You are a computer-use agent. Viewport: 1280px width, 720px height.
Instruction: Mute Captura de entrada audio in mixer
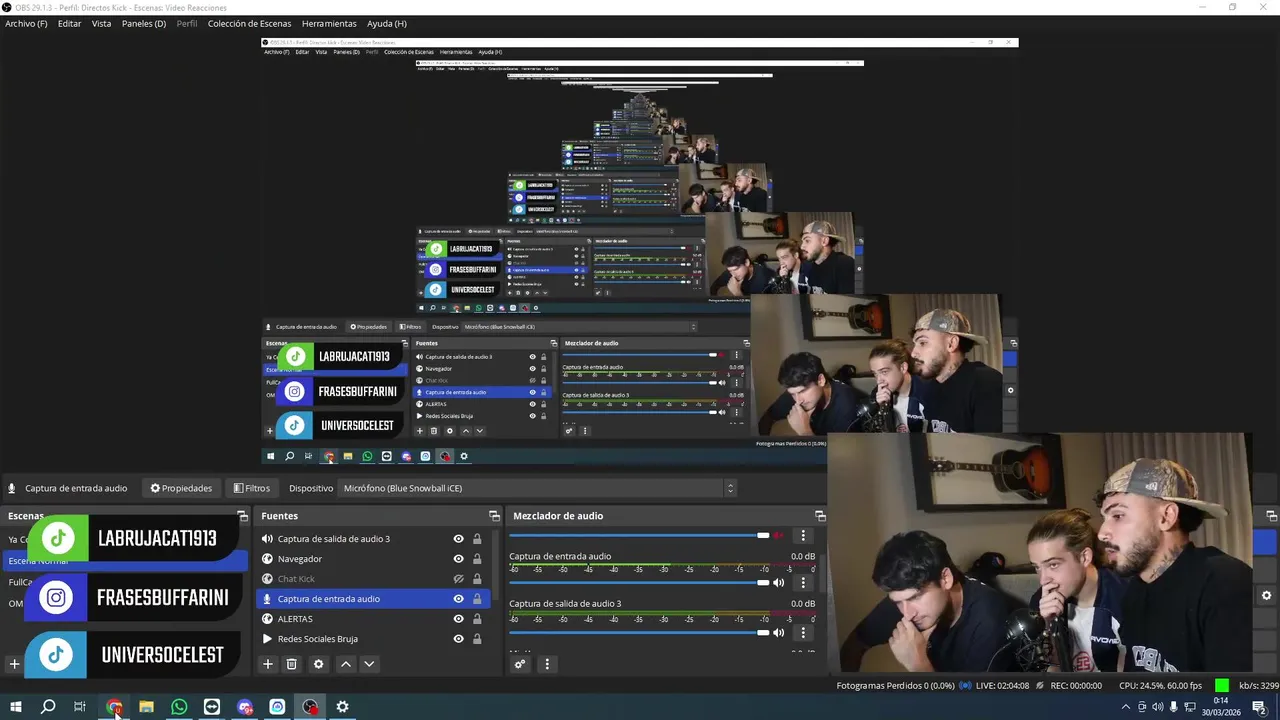[x=778, y=582]
